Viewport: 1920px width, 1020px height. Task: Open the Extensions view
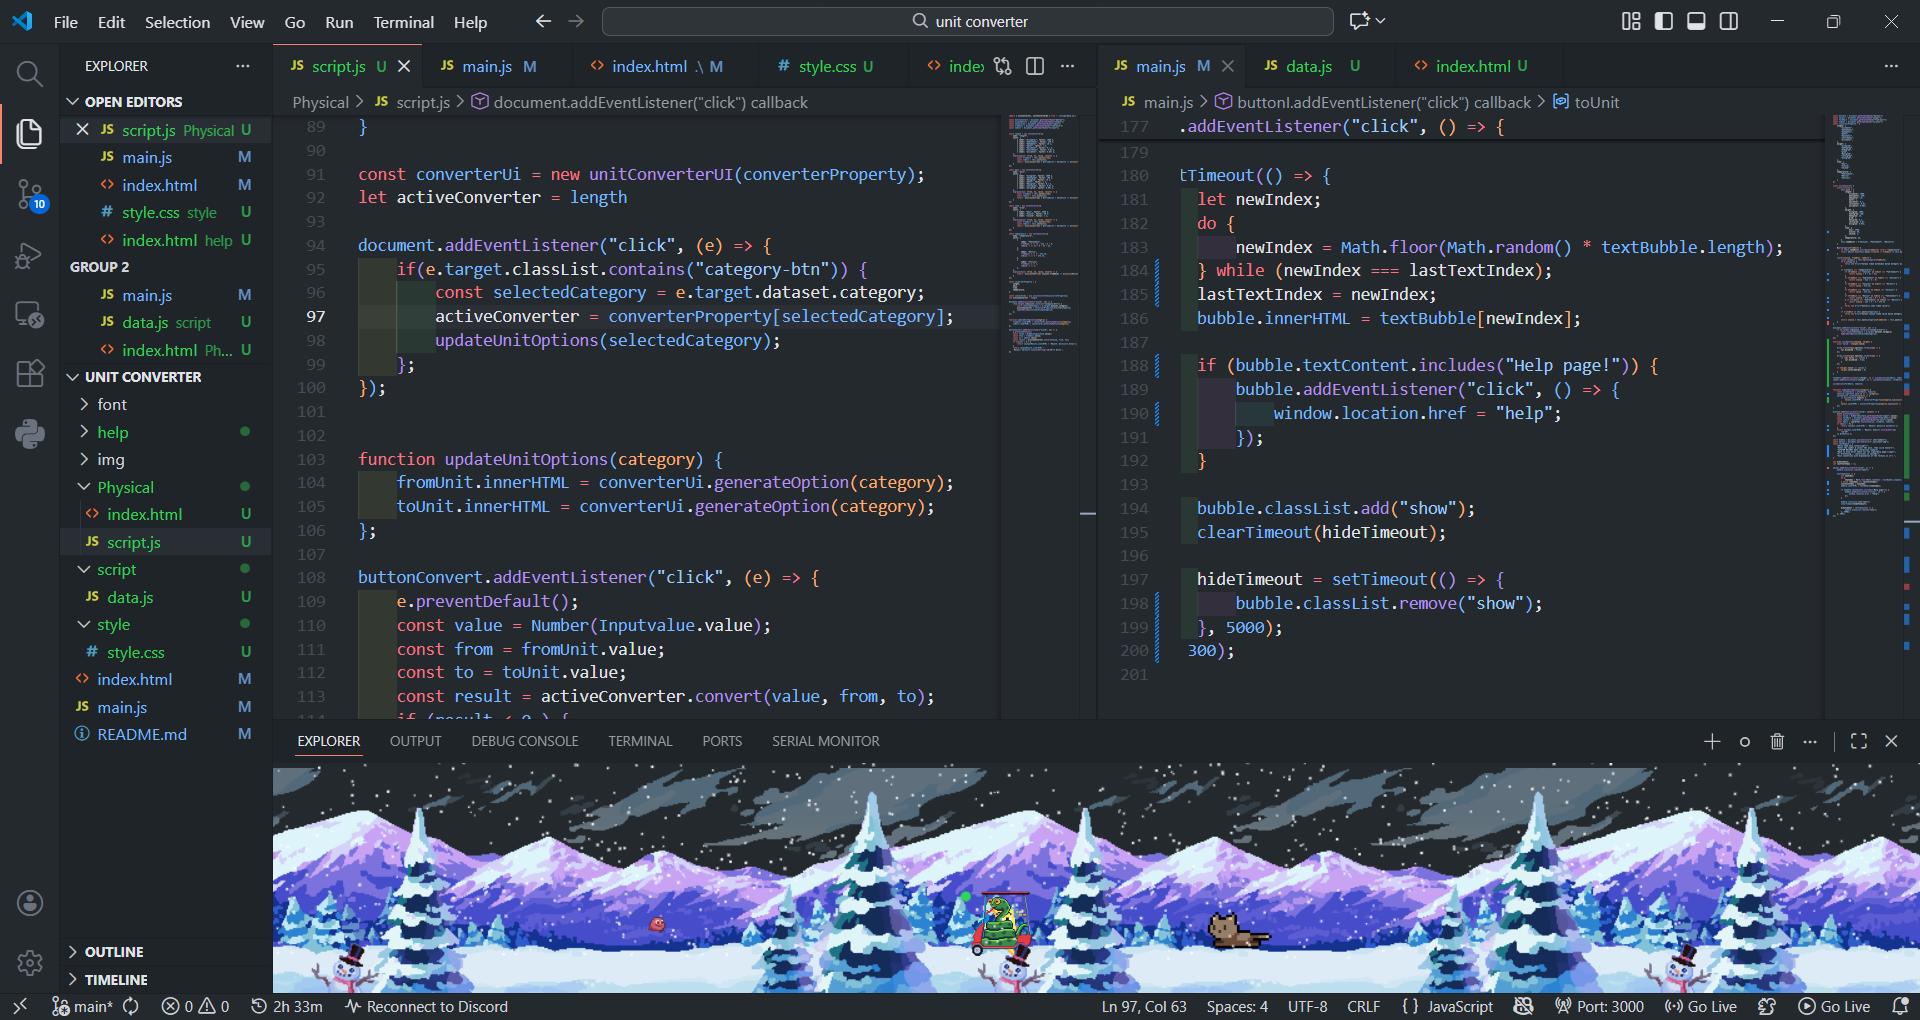pos(29,373)
